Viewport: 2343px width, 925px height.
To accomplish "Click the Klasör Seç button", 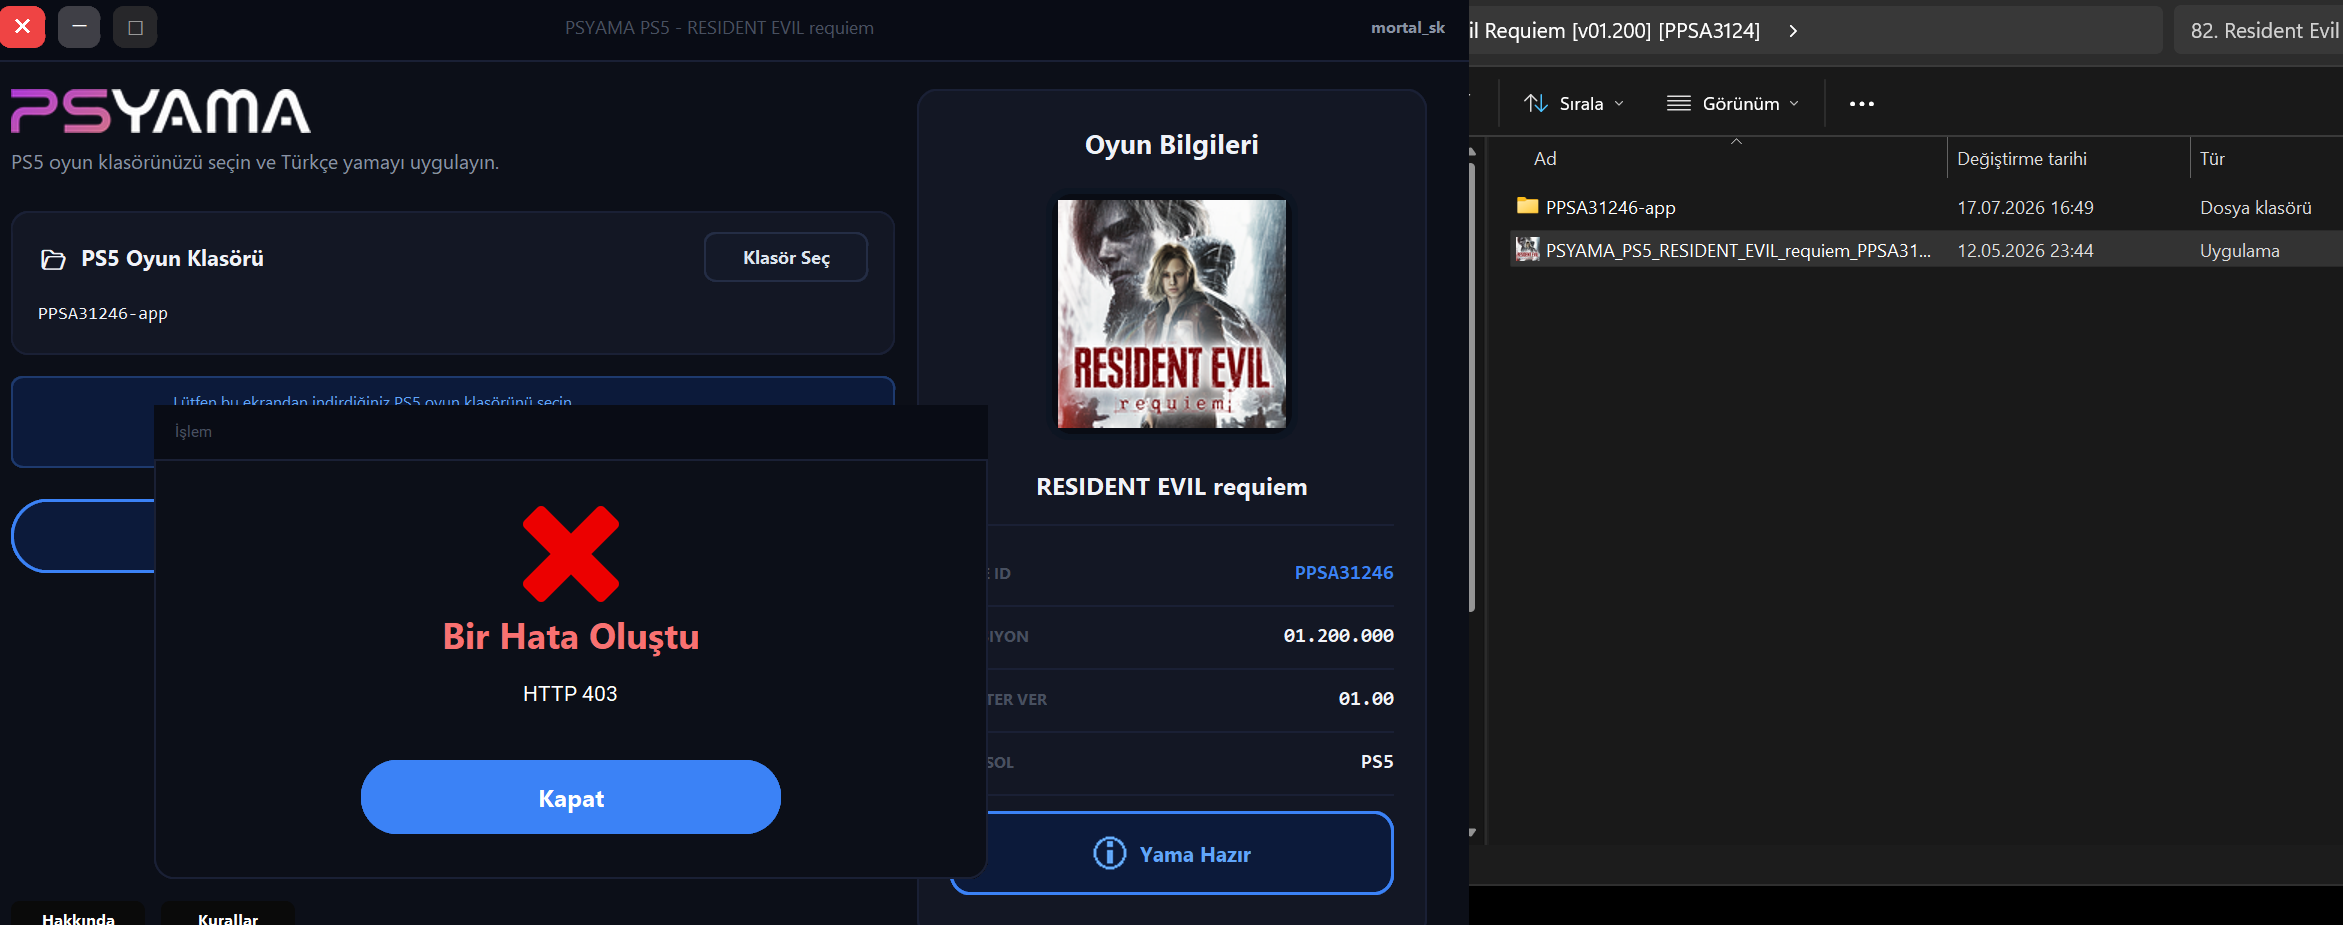I will (x=786, y=257).
